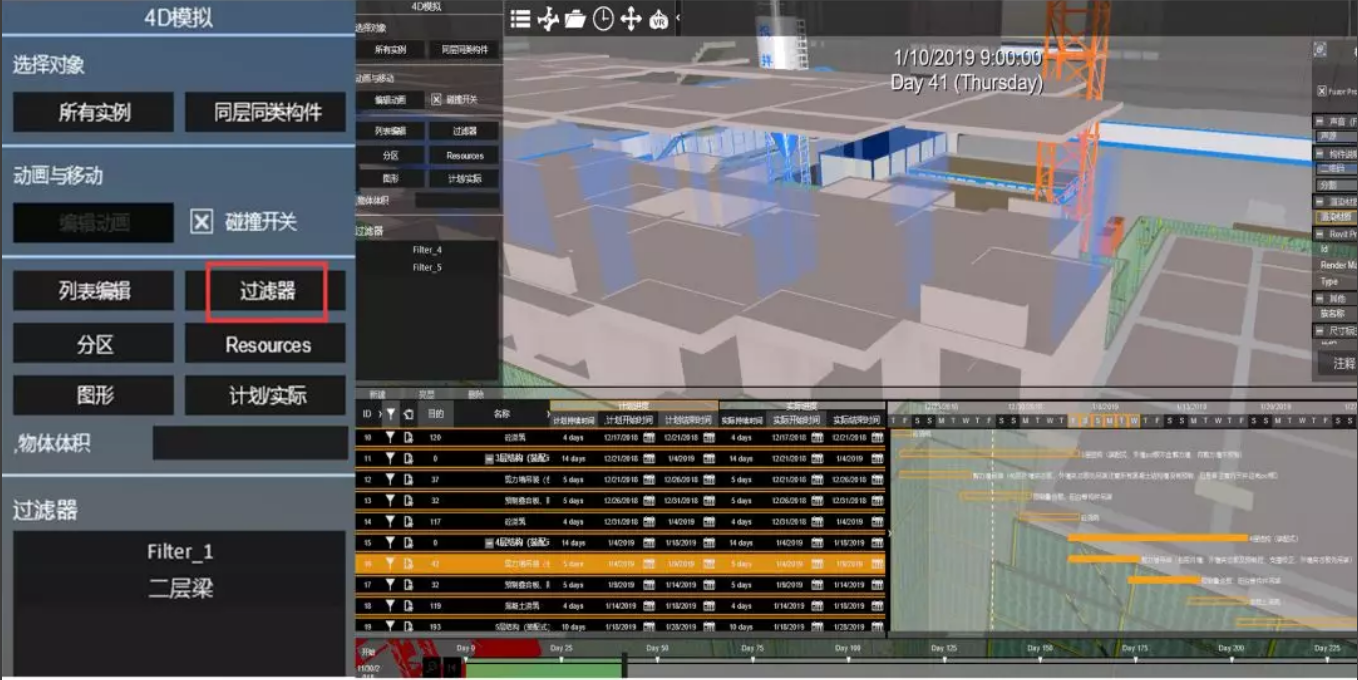Click the document icon on row 17

click(408, 584)
